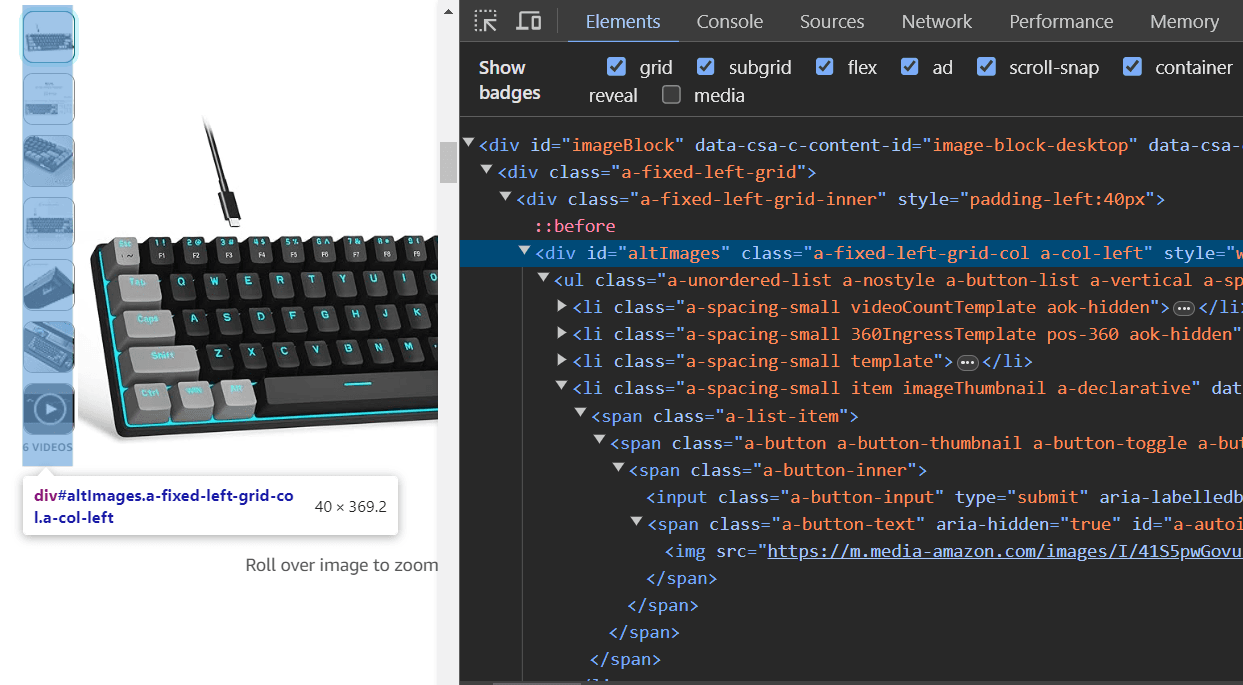Uncheck the scroll-snap badge checkbox
Image resolution: width=1243 pixels, height=685 pixels.
[x=986, y=66]
